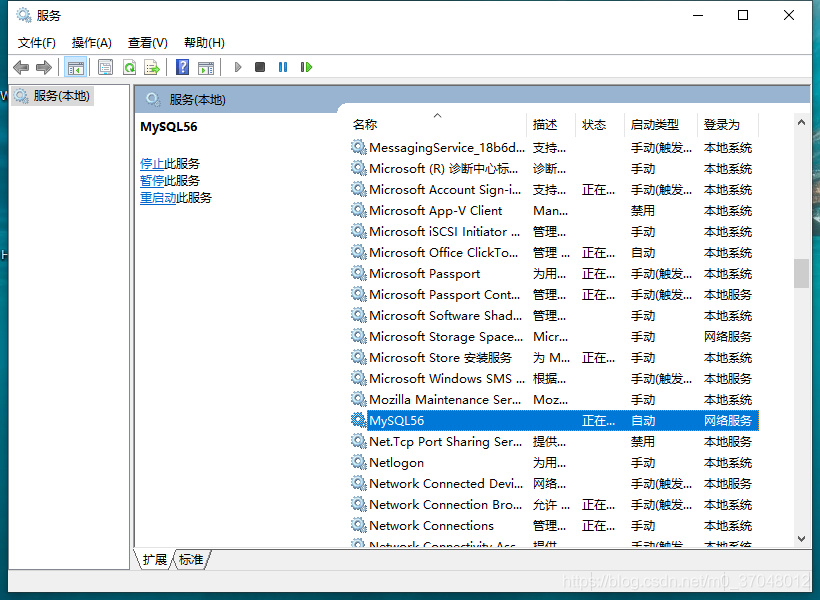This screenshot has height=600, width=820.
Task: Click the Stop service square icon
Action: tap(260, 67)
